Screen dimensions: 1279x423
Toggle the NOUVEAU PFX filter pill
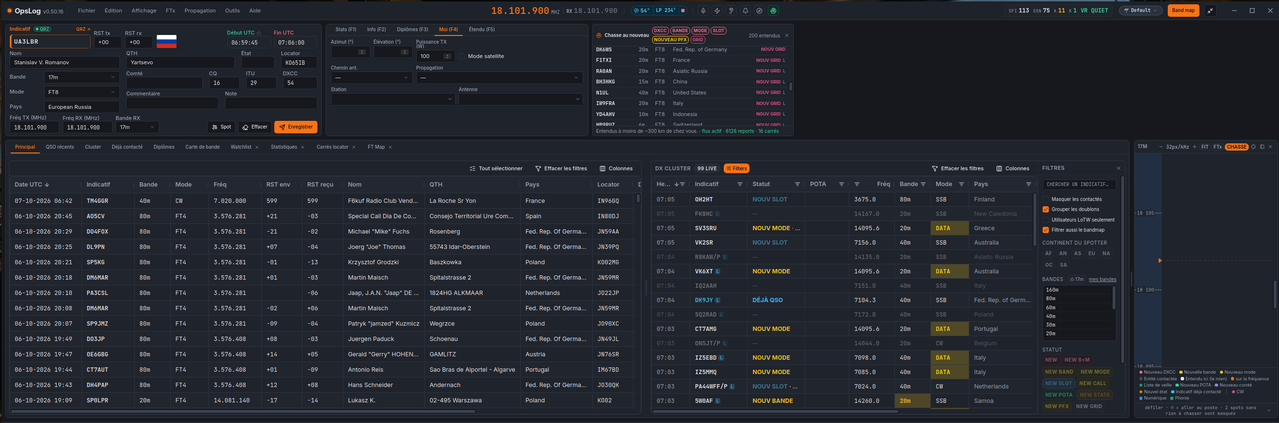pos(670,40)
